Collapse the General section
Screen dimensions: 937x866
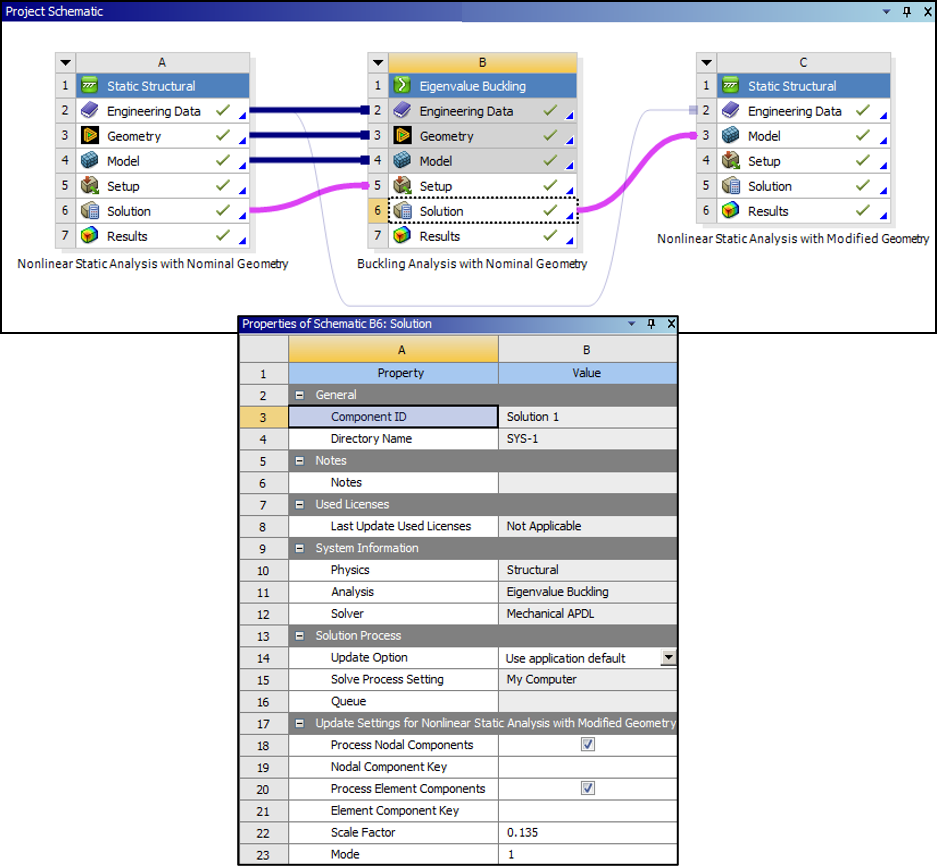(300, 395)
